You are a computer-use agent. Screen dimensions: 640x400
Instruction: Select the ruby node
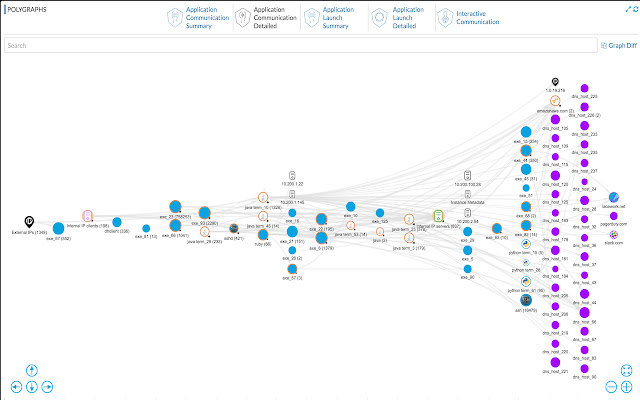(263, 235)
